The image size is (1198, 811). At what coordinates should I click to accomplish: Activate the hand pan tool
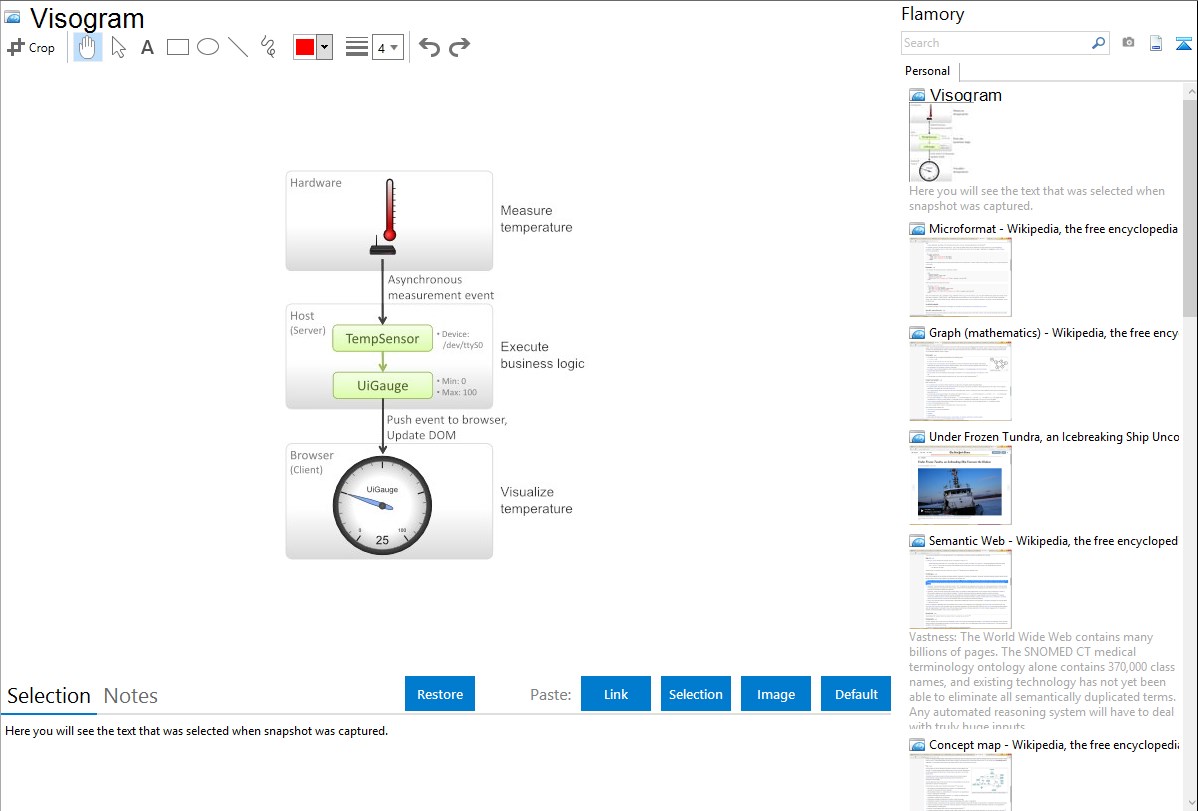[x=87, y=47]
